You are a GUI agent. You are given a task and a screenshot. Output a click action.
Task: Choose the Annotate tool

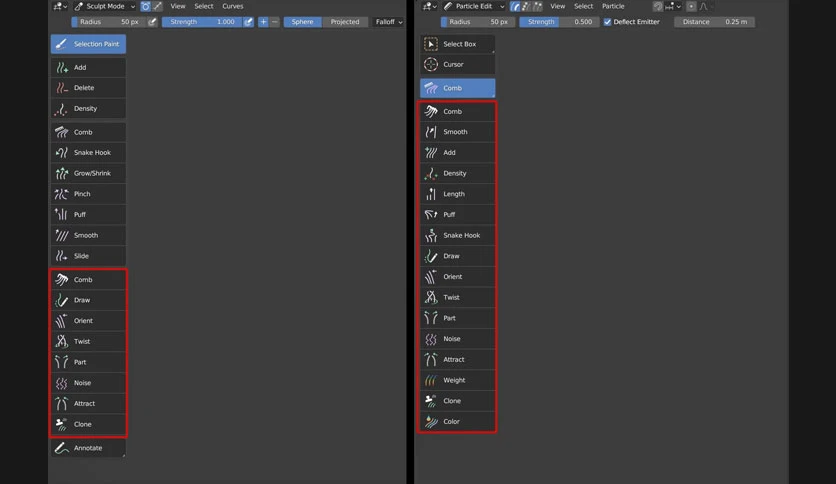89,448
